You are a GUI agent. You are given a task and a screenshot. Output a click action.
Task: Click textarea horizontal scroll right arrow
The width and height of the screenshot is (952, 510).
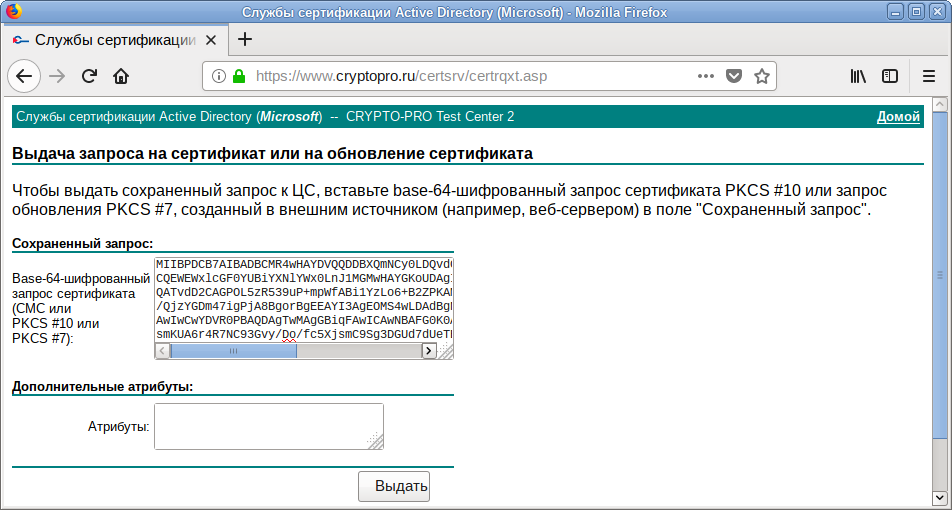(429, 351)
